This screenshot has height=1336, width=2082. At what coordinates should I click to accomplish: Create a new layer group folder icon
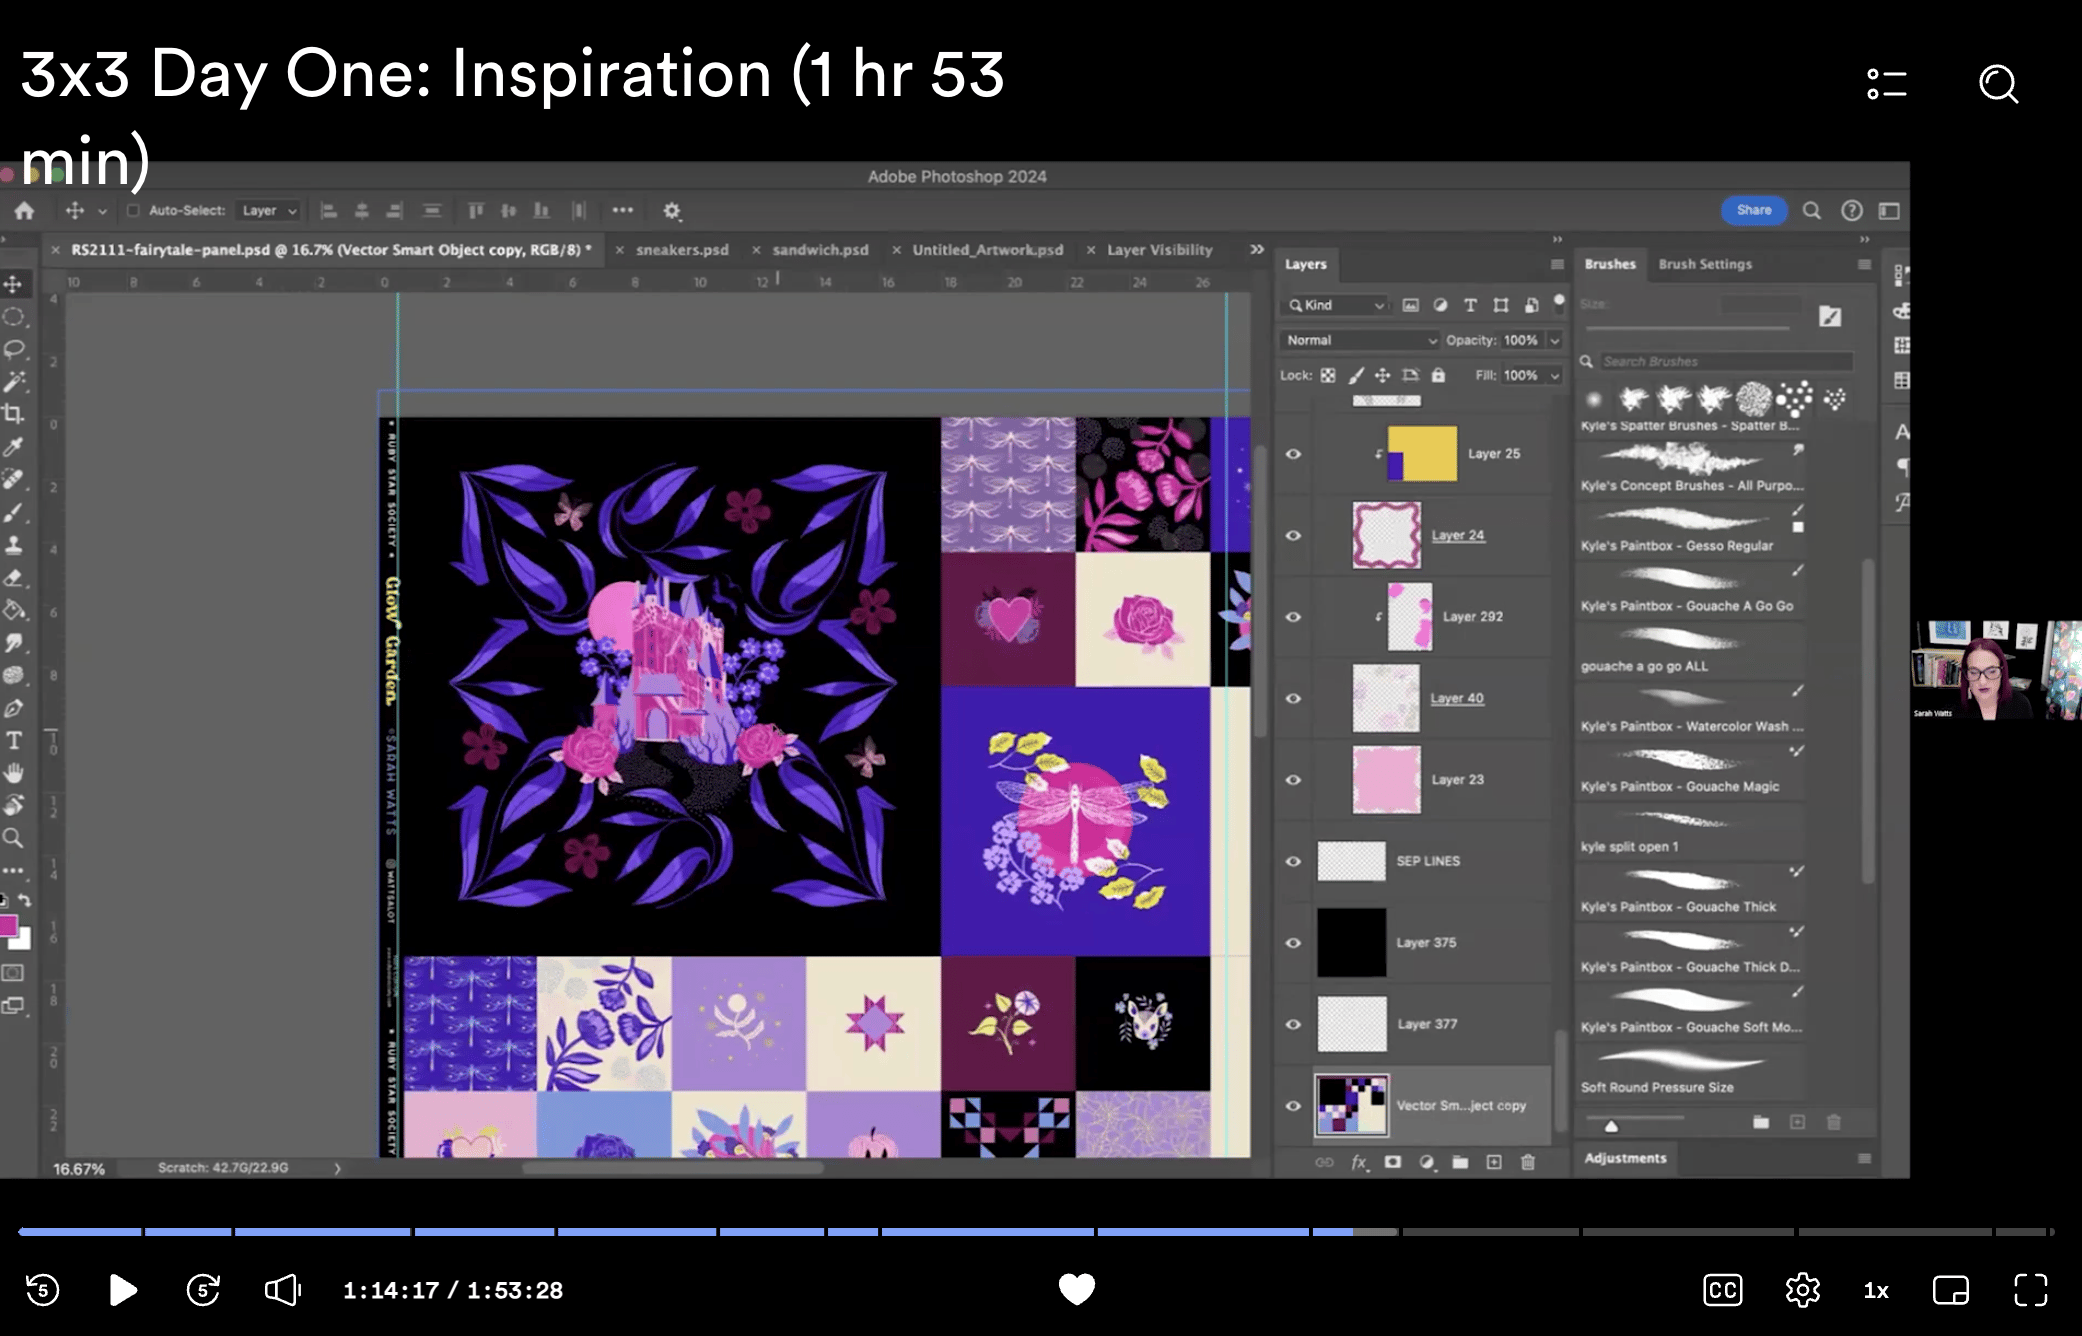pos(1460,1162)
